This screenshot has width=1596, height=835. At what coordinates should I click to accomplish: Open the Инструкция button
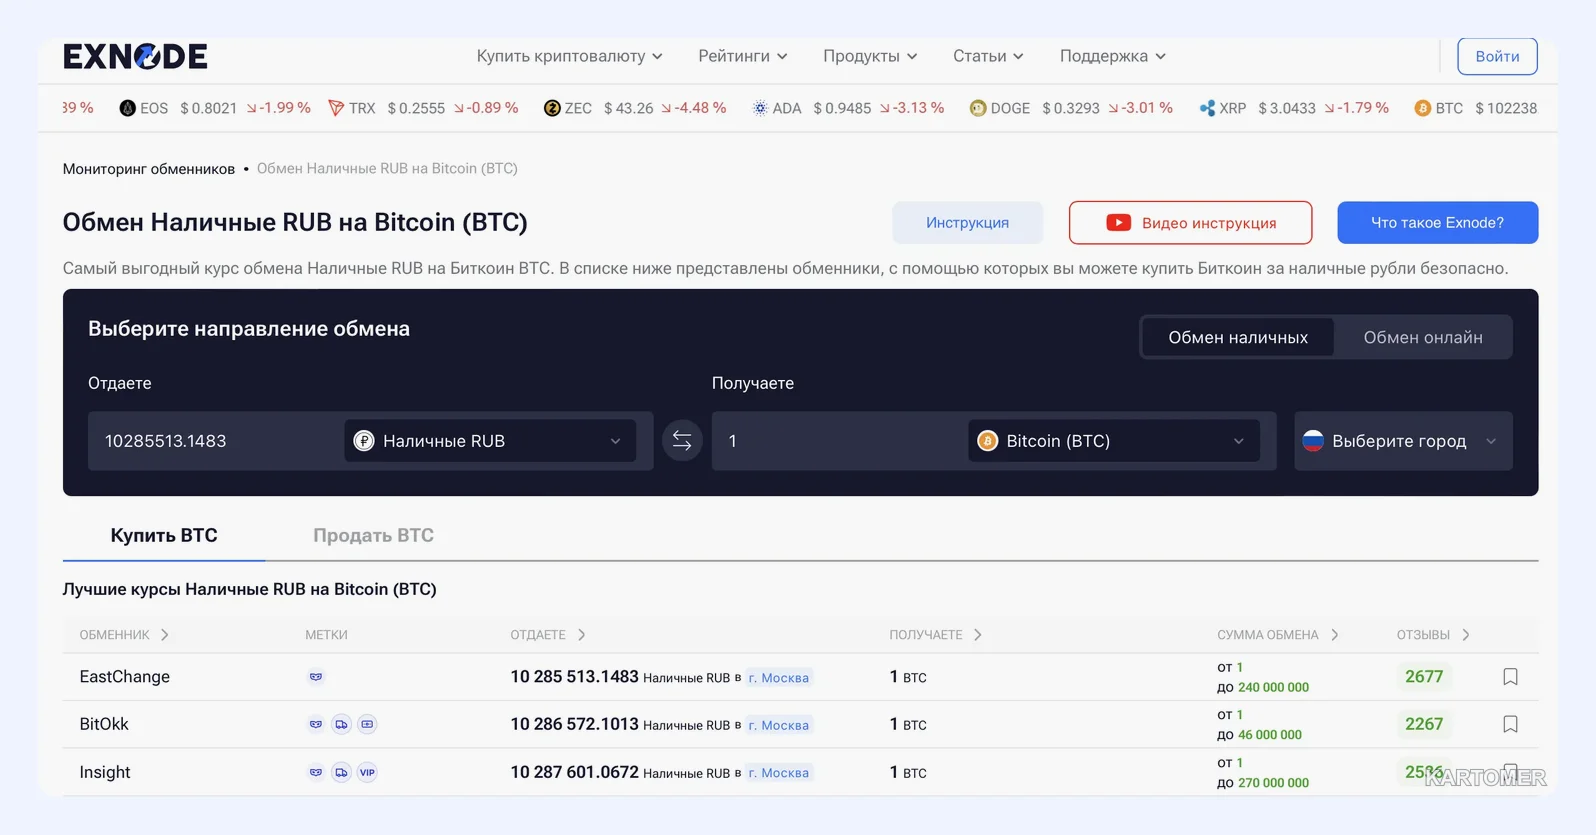(x=967, y=223)
